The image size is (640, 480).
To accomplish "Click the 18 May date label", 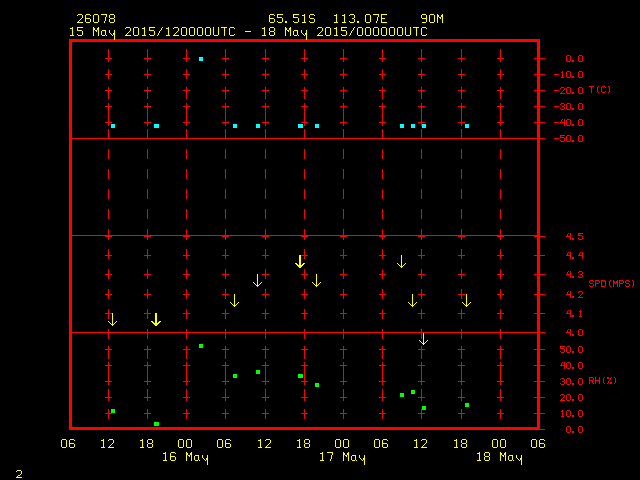I will point(498,458).
